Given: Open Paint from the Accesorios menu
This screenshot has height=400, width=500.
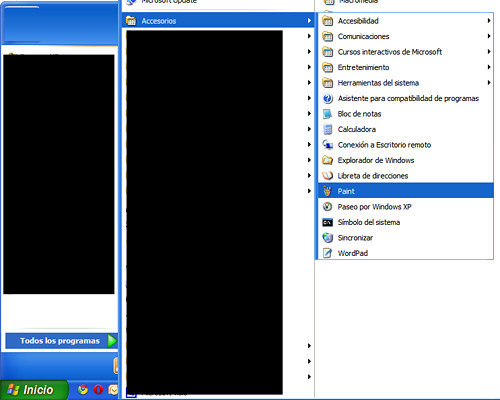Looking at the screenshot, I should 406,191.
